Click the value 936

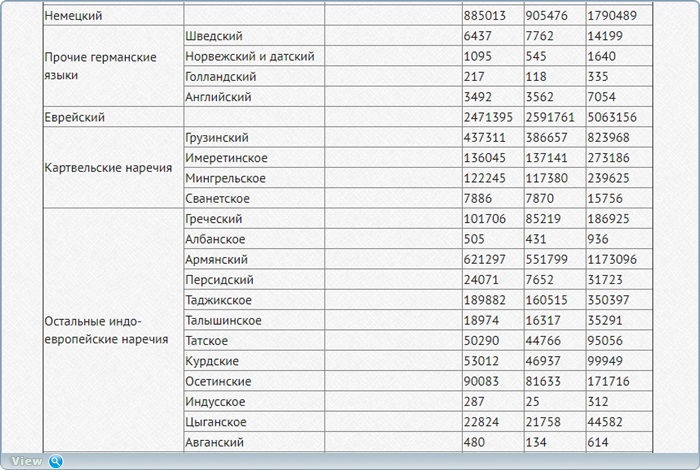pos(598,239)
